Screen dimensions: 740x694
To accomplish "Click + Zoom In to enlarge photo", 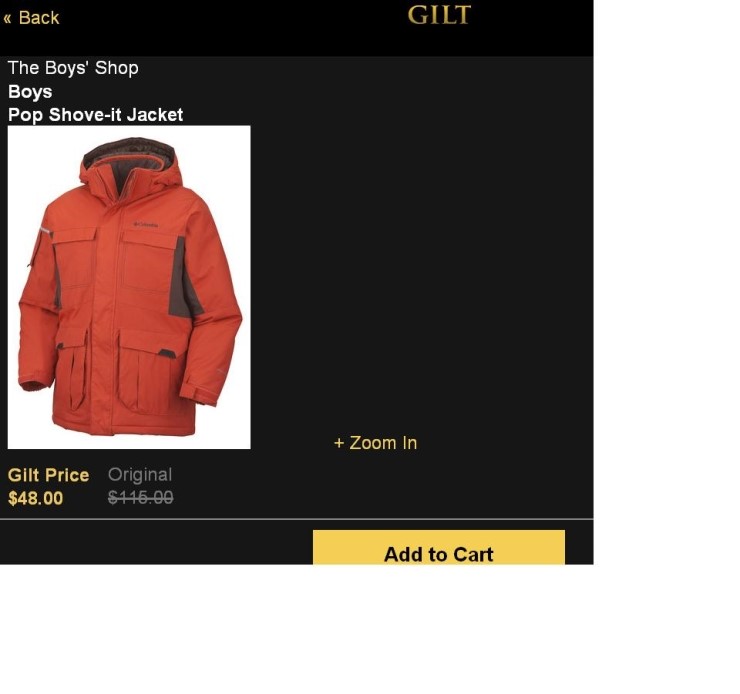I will click(x=376, y=443).
